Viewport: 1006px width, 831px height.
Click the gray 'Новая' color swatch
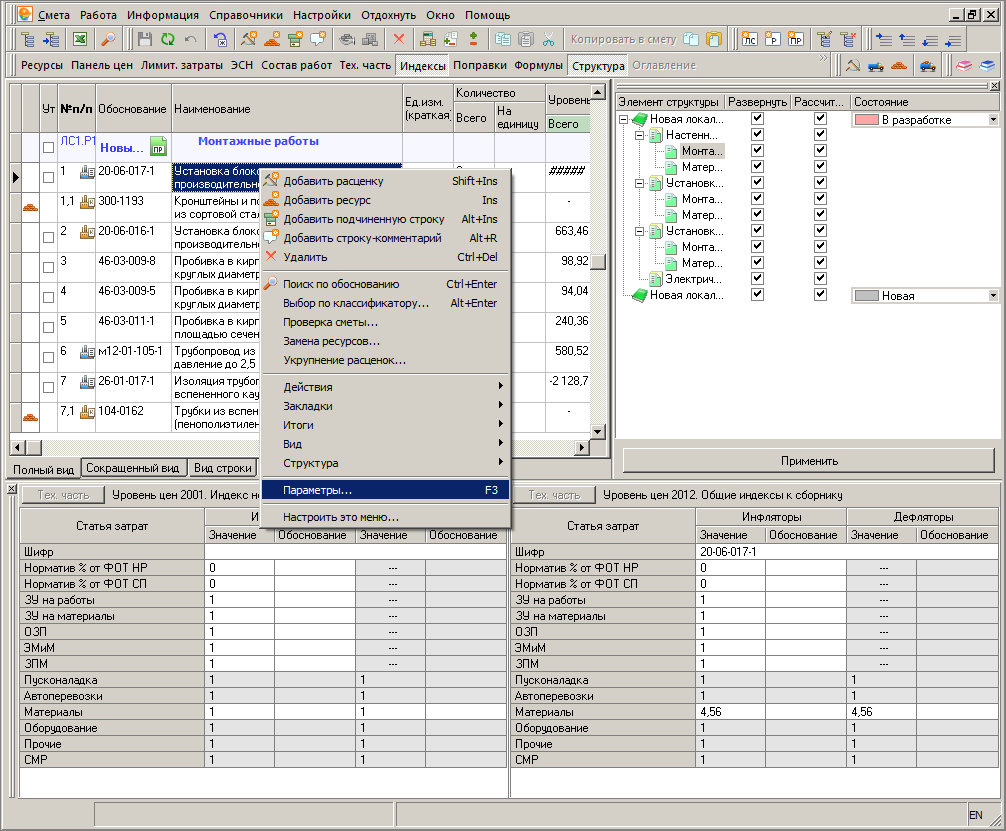tap(866, 295)
